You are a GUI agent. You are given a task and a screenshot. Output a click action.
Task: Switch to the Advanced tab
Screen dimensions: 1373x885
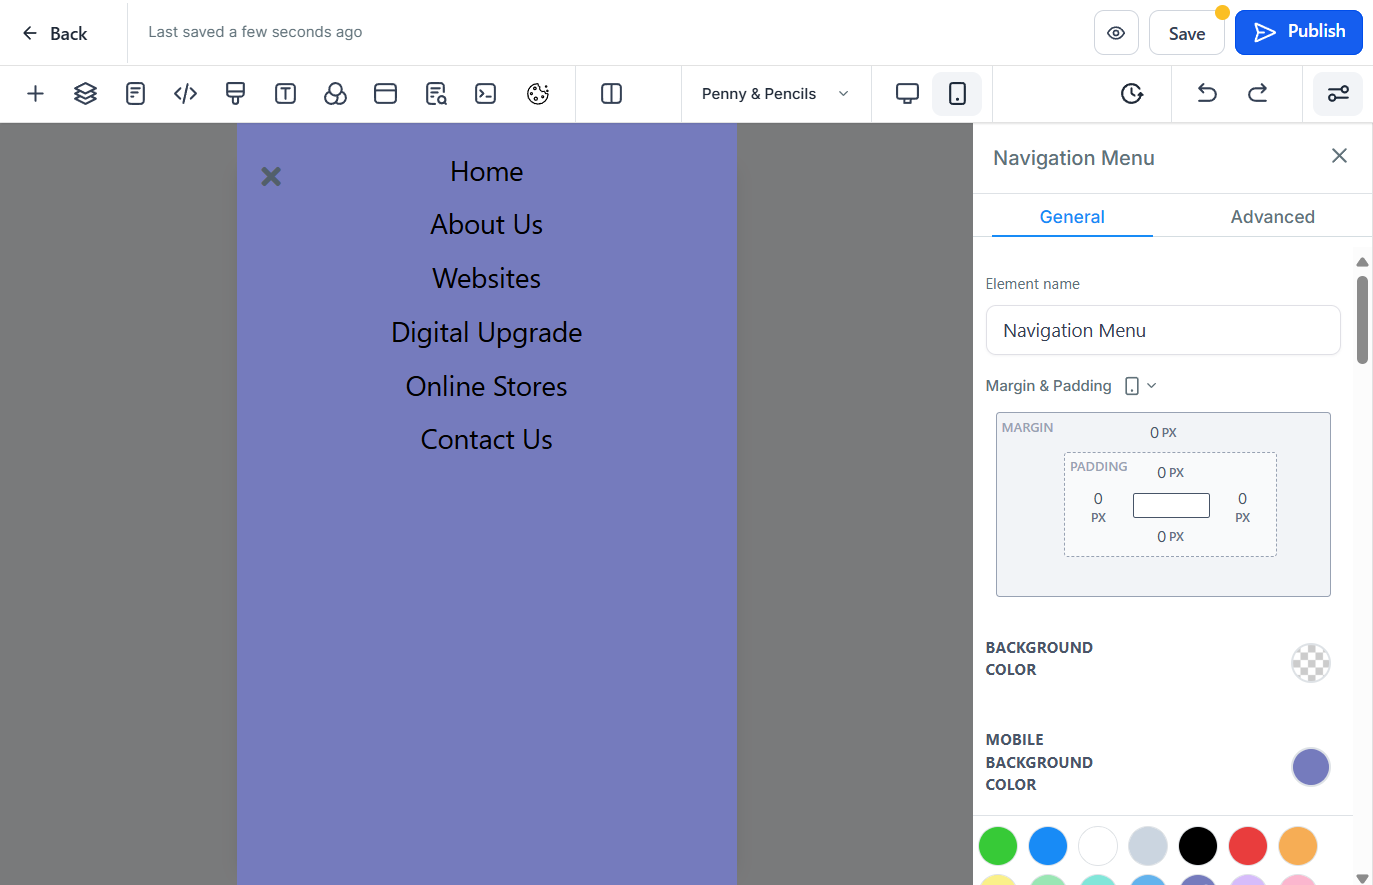(1272, 217)
